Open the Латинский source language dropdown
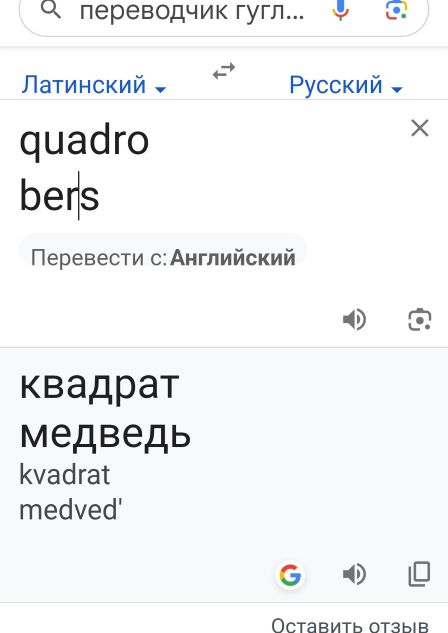This screenshot has width=448, height=633. click(94, 85)
